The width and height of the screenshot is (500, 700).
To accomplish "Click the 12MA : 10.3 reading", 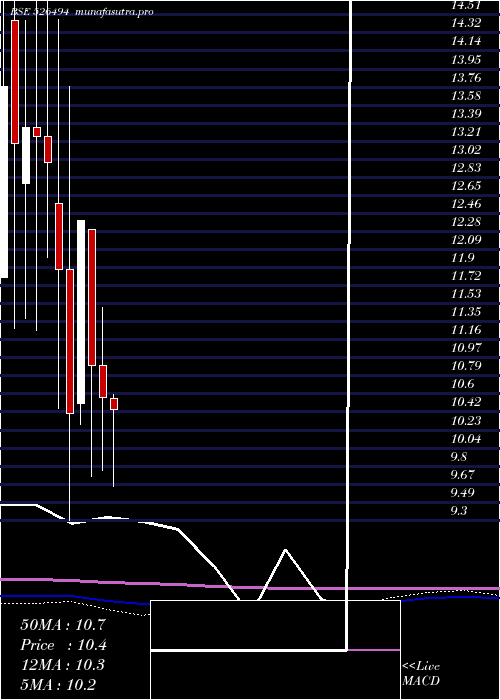I will click(x=62, y=665).
